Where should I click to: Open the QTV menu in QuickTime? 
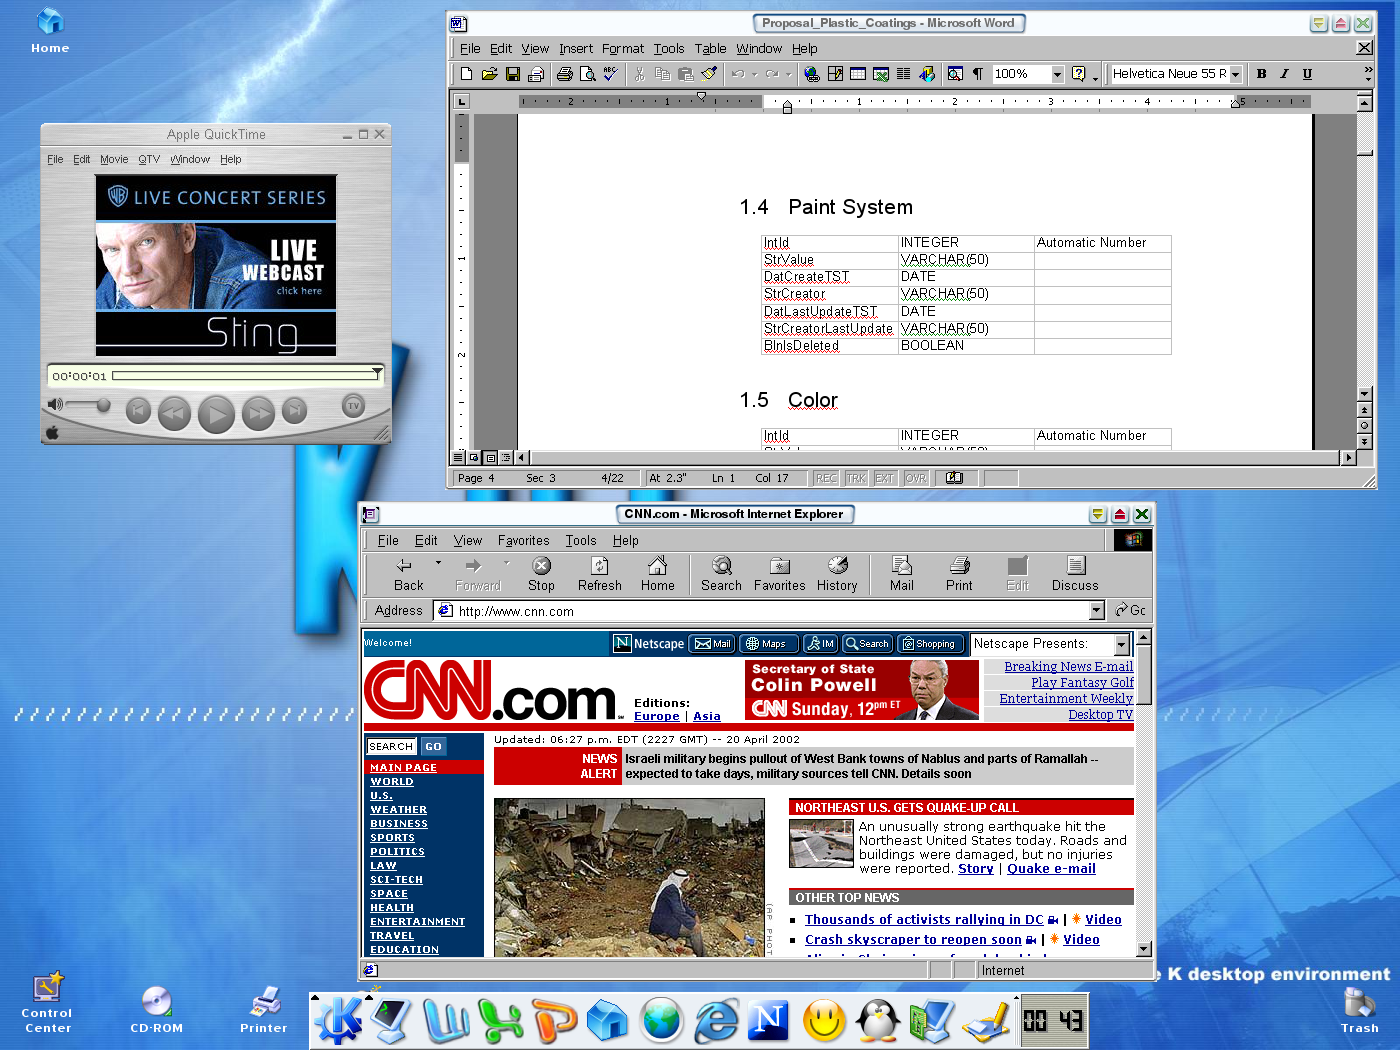coord(149,159)
